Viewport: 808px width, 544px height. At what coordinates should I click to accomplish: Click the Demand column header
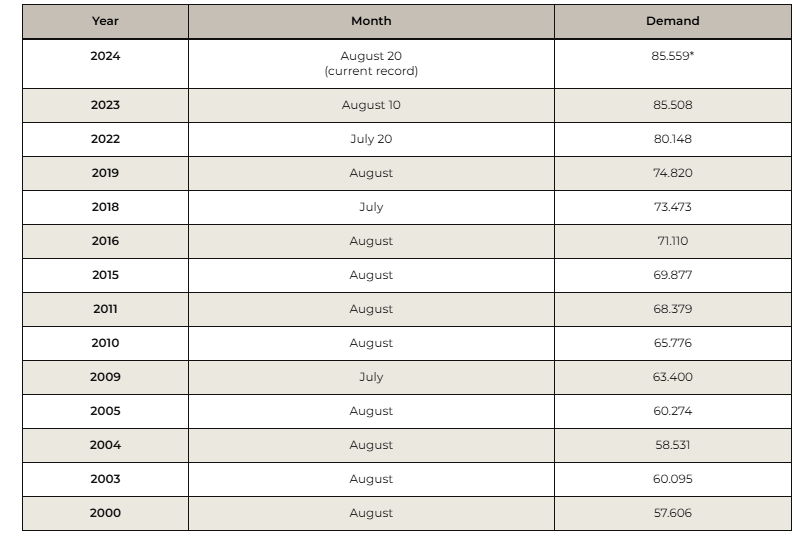[x=671, y=21]
